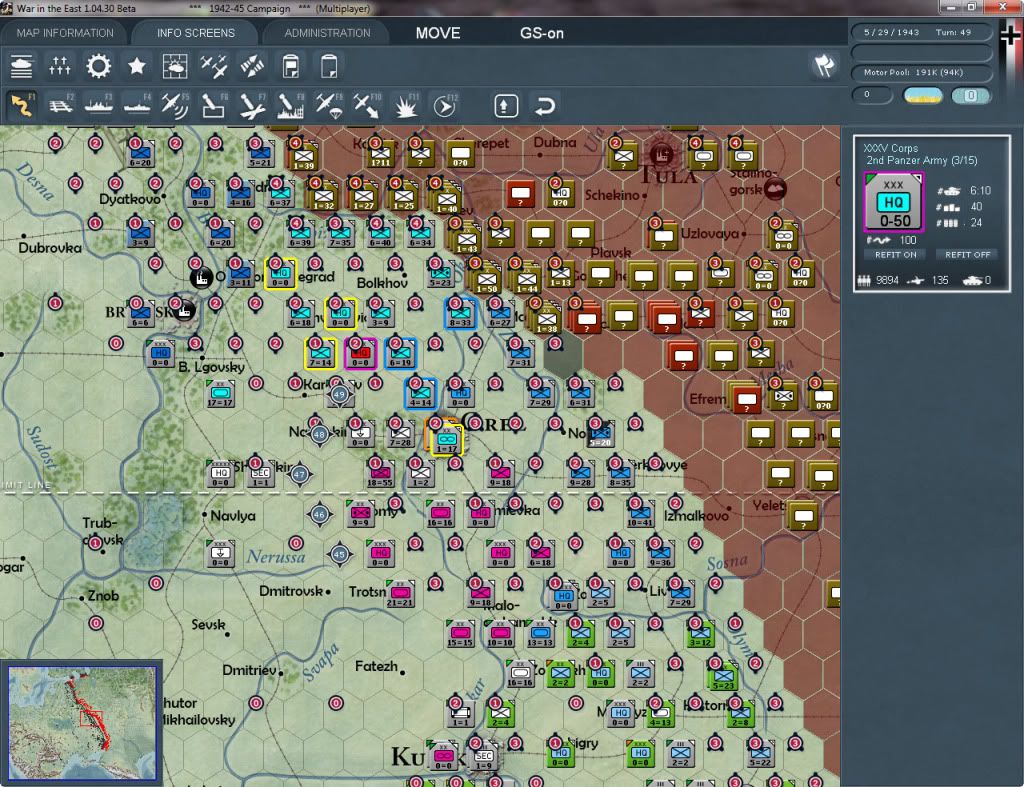
Task: Click the F12 end turn icon
Action: (x=445, y=105)
